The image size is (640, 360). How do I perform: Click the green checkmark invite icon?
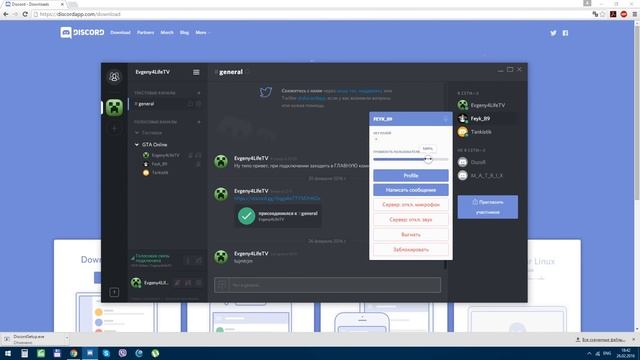pos(246,216)
